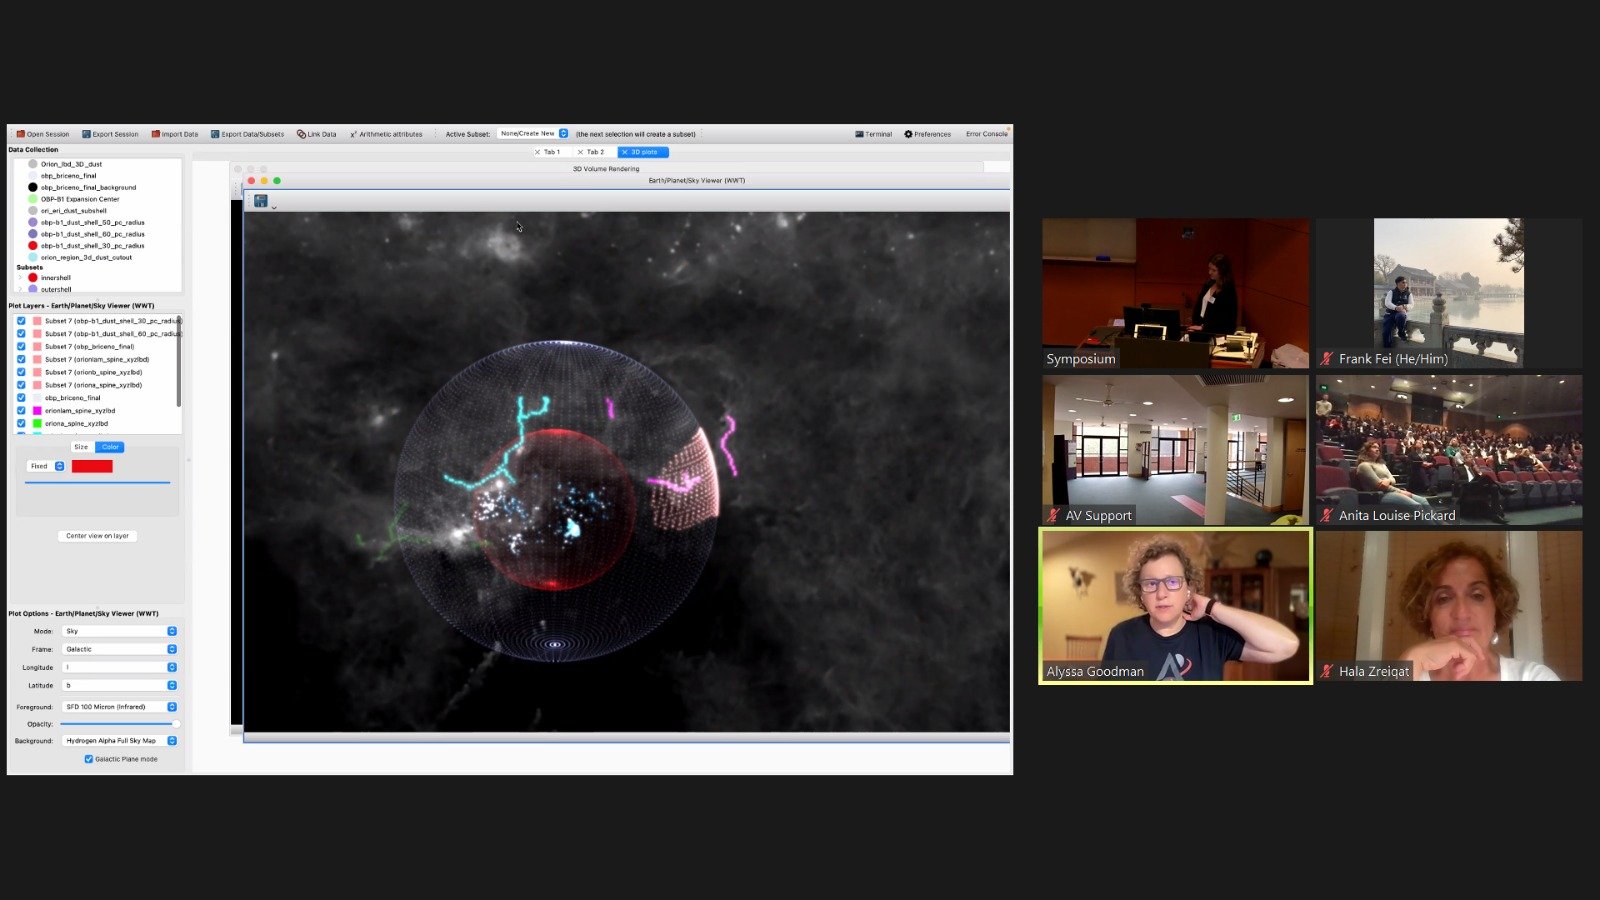Image resolution: width=1600 pixels, height=900 pixels.
Task: Toggle Subset 7 (orionb_spine_xyzlbd) checkbox
Action: [x=21, y=372]
